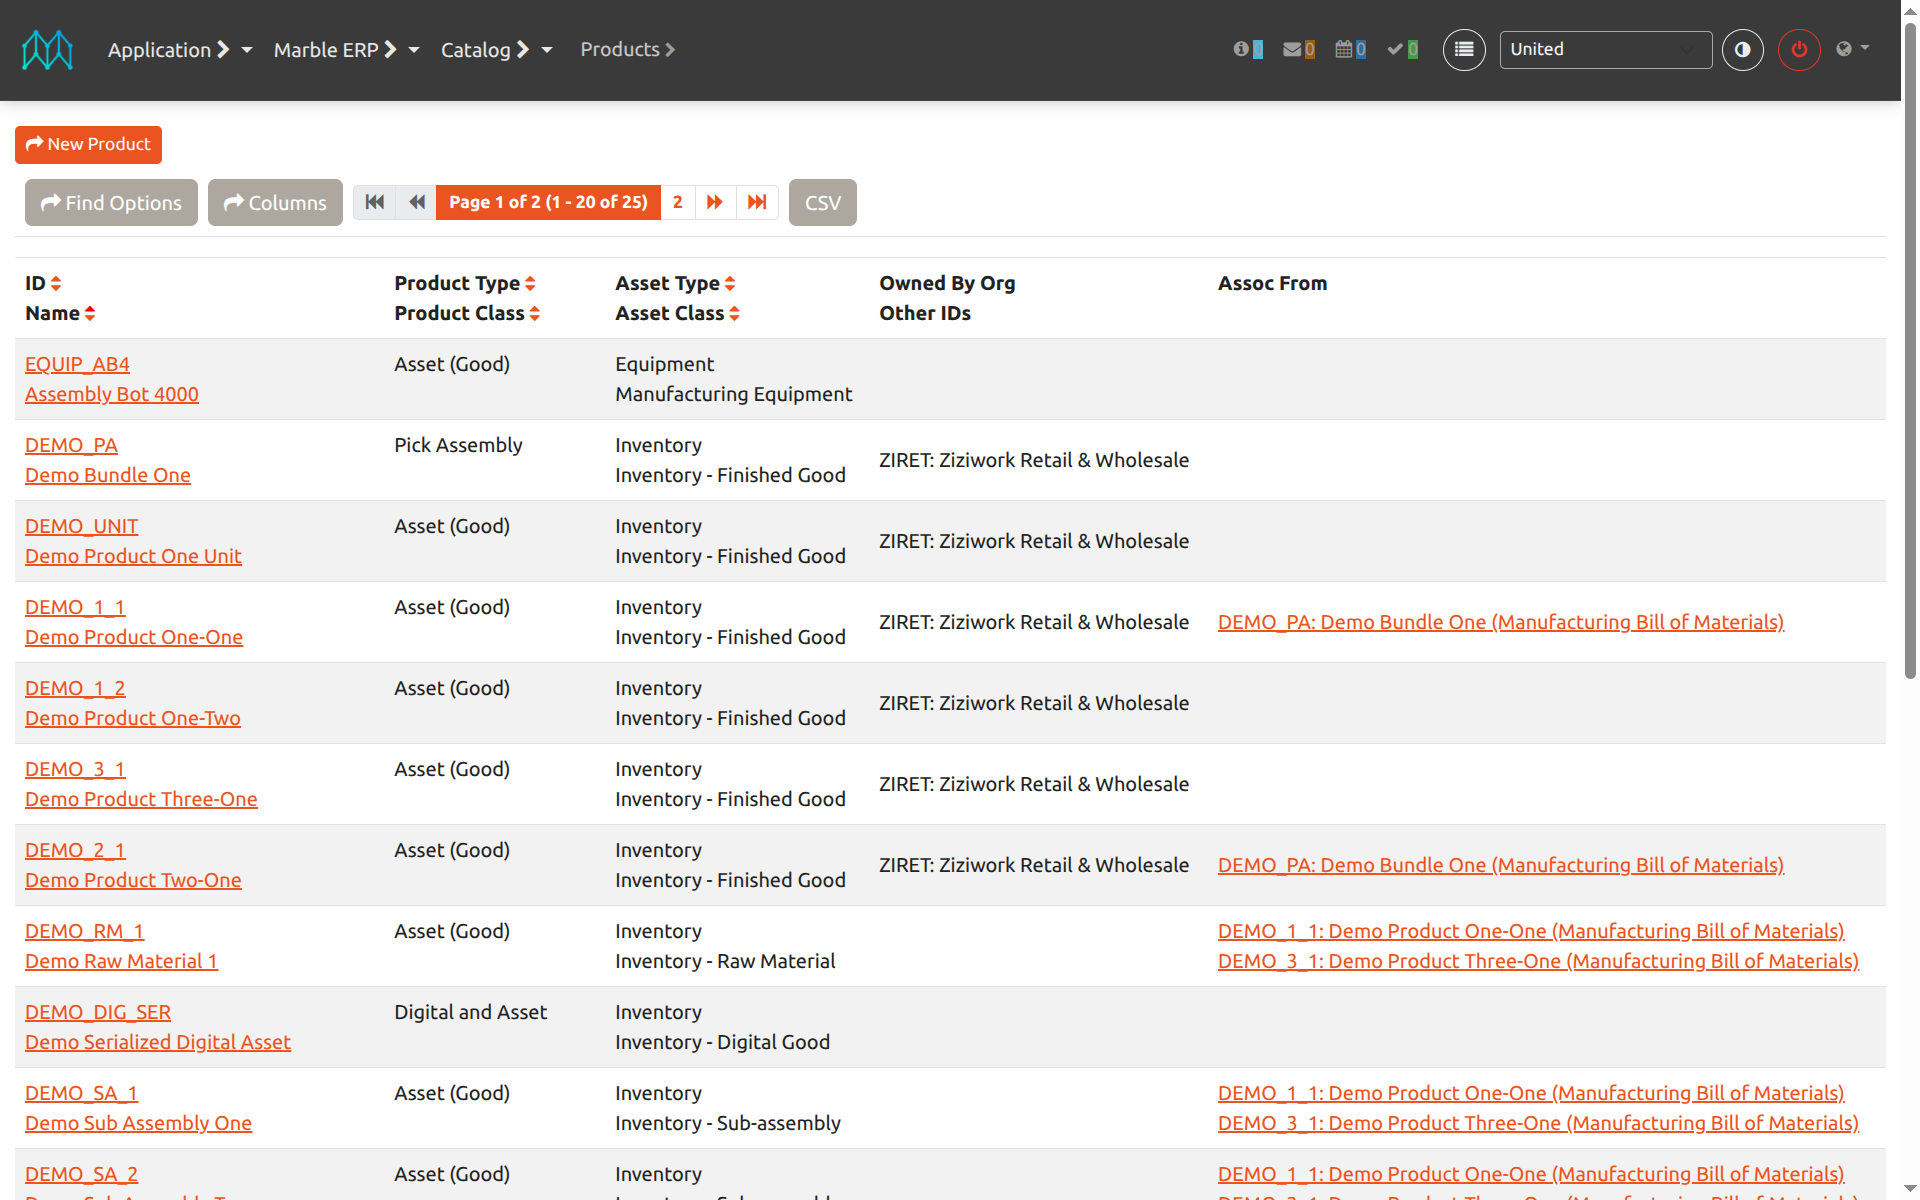The width and height of the screenshot is (1920, 1200).
Task: Open the Catalog menu
Action: (484, 50)
